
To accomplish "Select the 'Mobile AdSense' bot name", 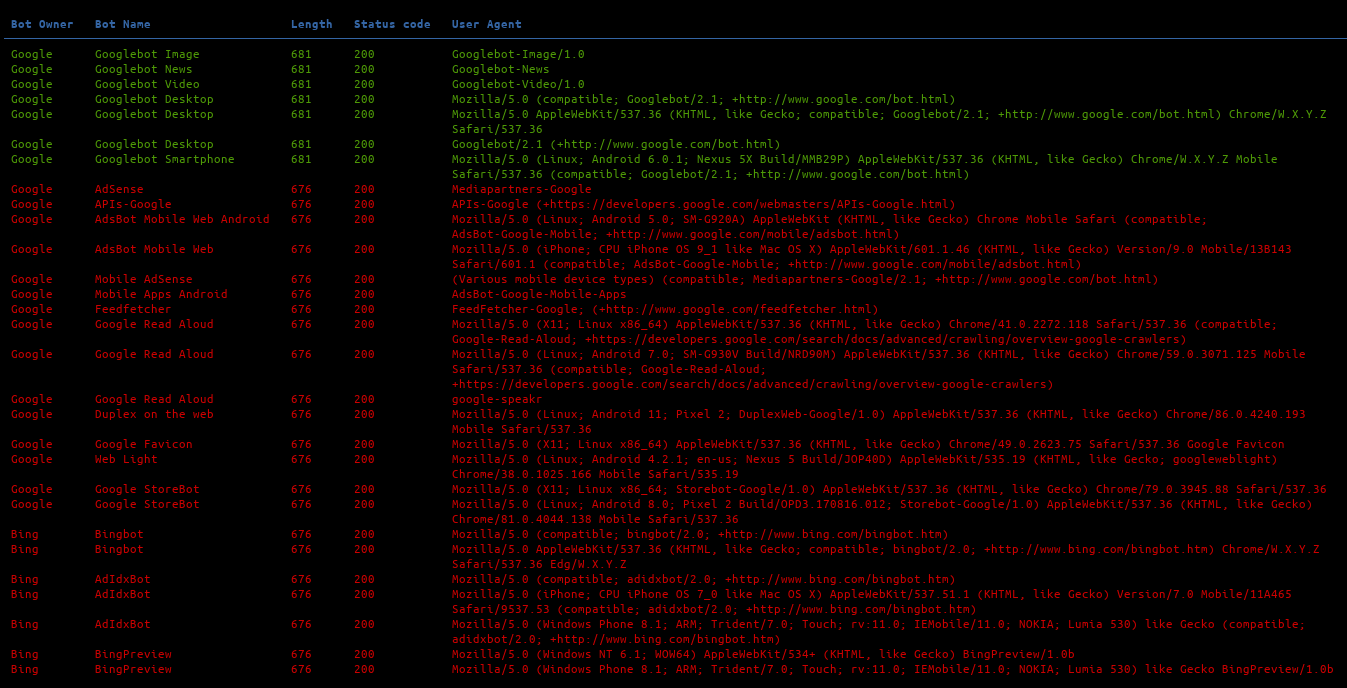I will coord(144,279).
